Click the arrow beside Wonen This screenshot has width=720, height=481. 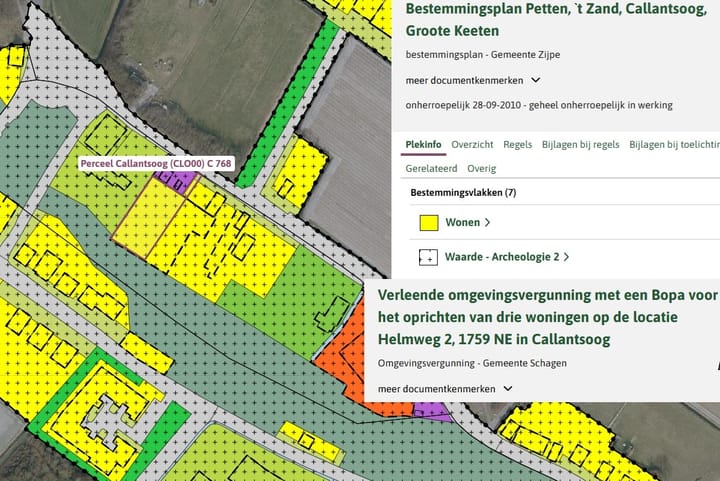click(487, 223)
